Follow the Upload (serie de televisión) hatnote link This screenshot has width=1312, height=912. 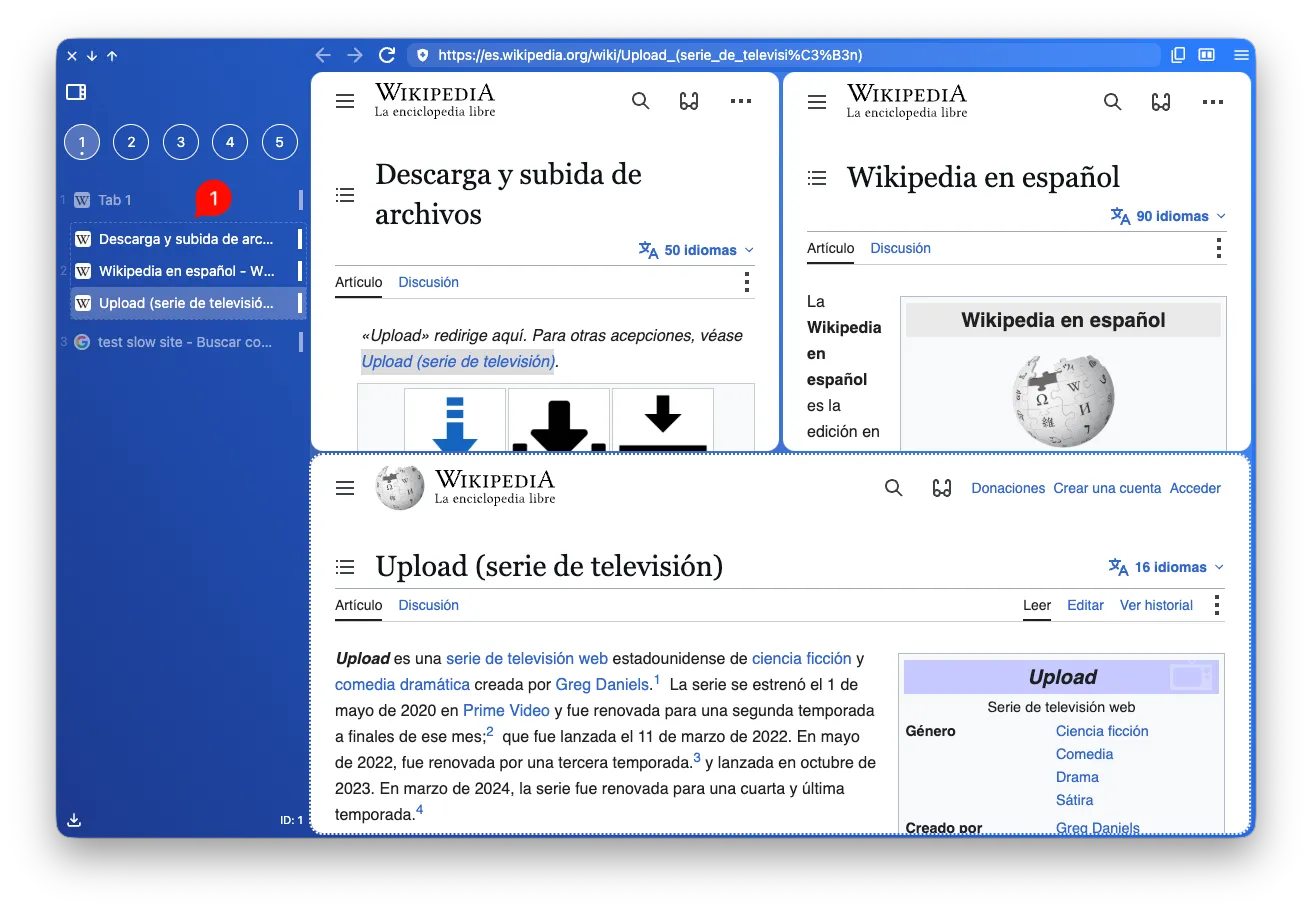click(458, 361)
